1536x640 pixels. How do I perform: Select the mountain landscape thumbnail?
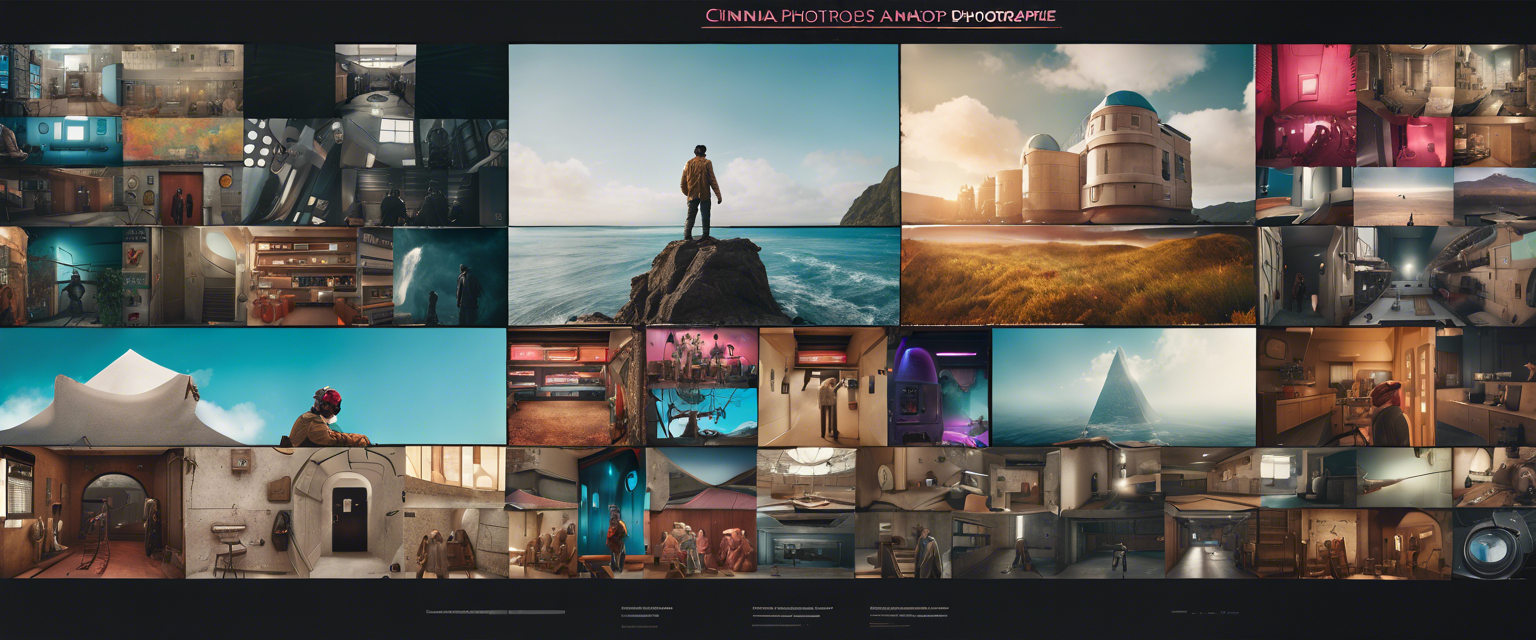coord(1494,196)
